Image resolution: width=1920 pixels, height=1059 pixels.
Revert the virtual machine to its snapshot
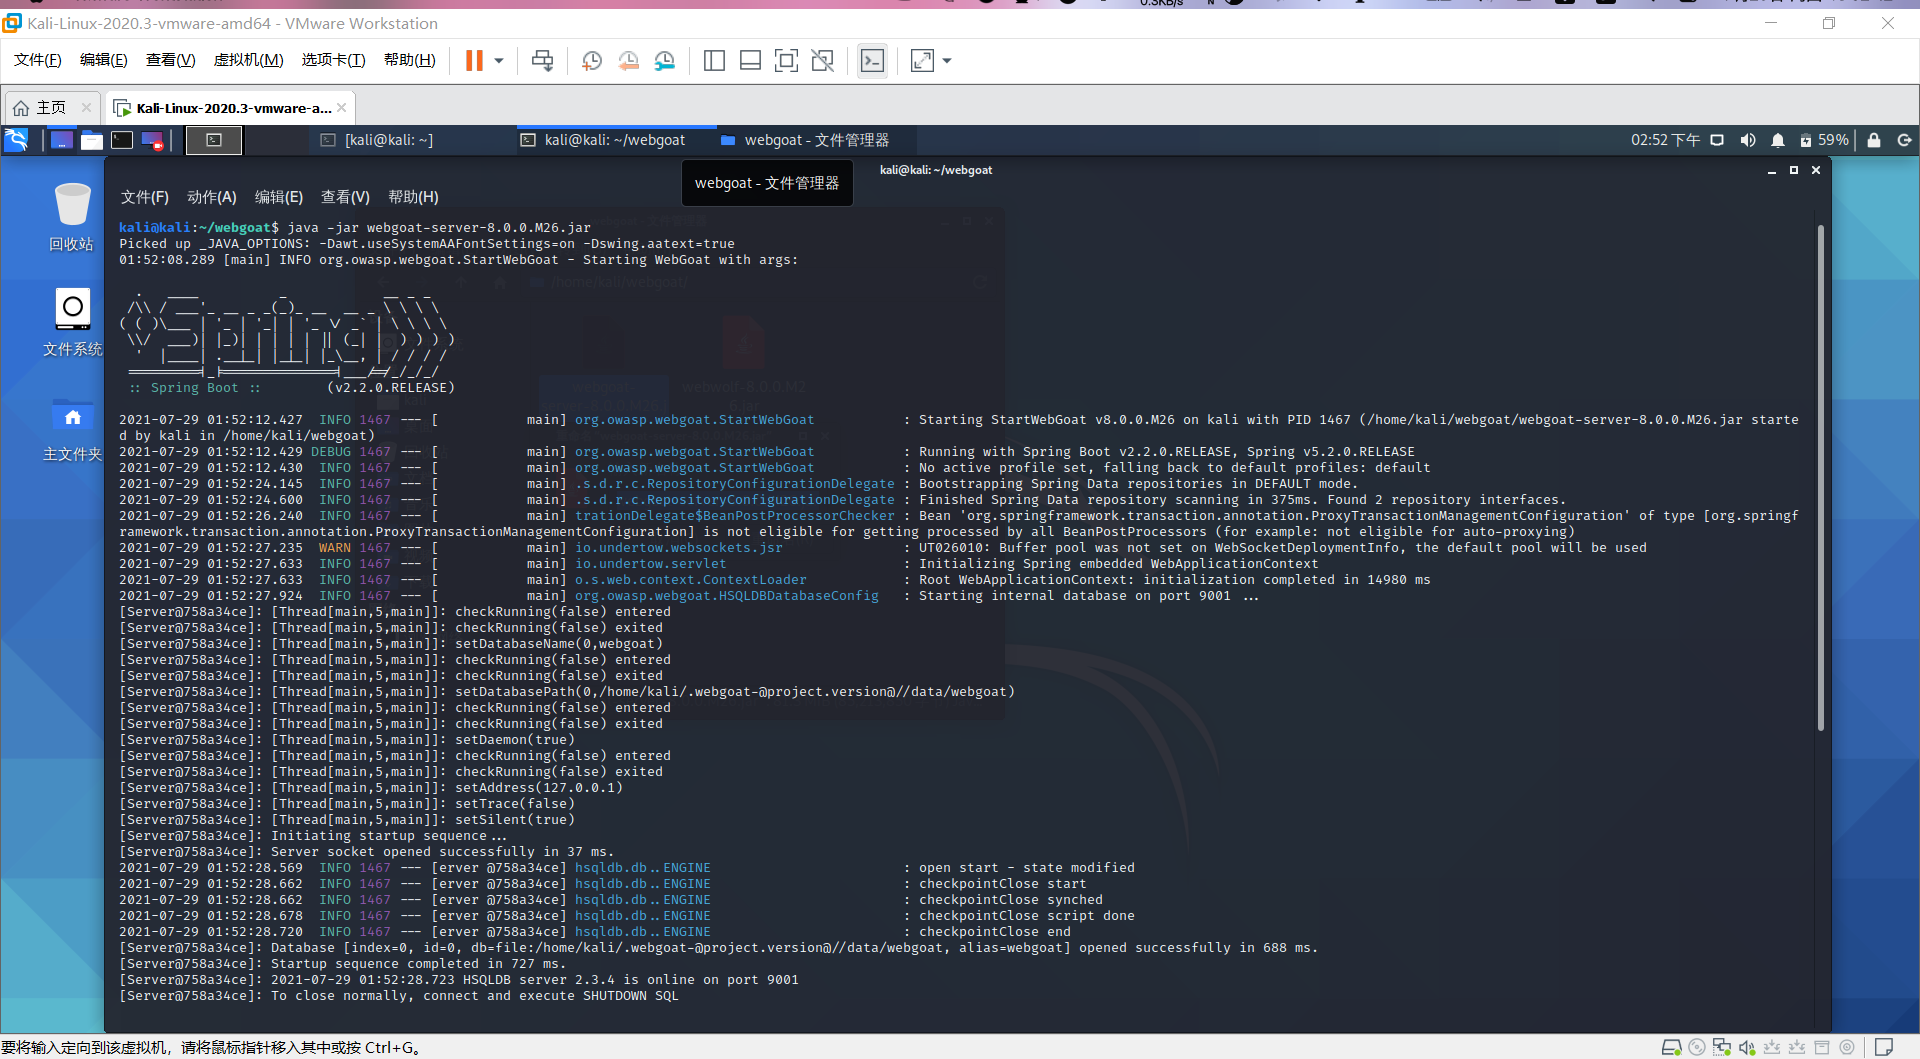tap(628, 60)
